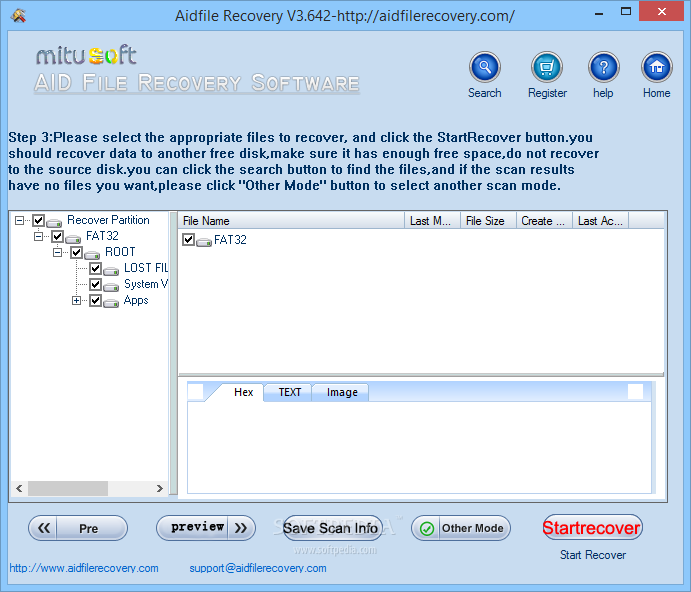Click the drive icon beside ROOT
Image resolution: width=691 pixels, height=592 pixels.
92,254
